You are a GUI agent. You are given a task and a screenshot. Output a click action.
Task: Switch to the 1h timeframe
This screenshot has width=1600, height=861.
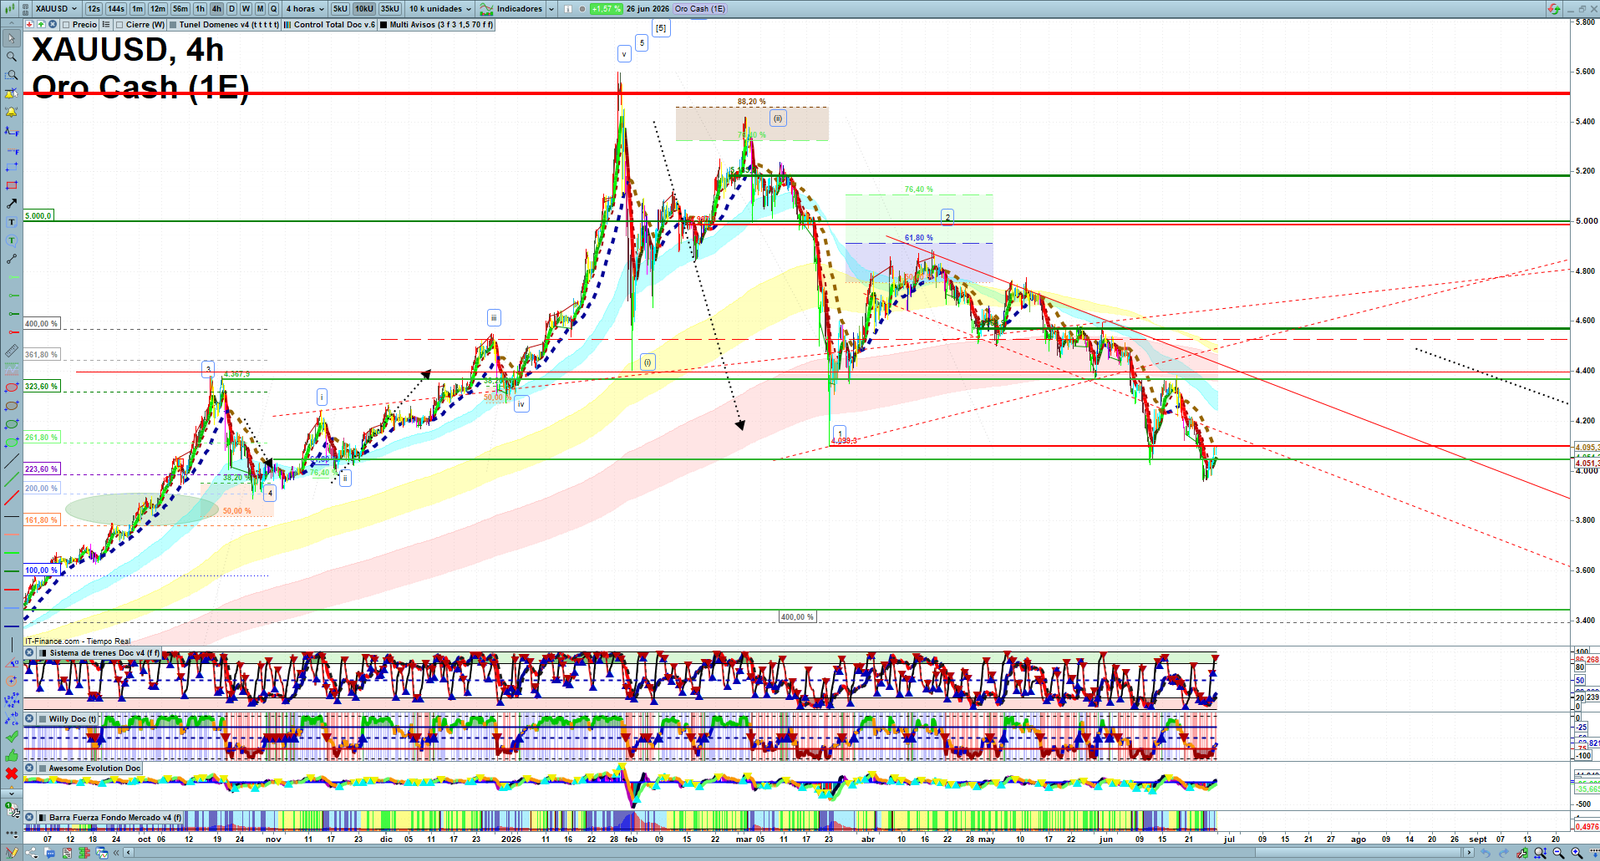[x=200, y=9]
